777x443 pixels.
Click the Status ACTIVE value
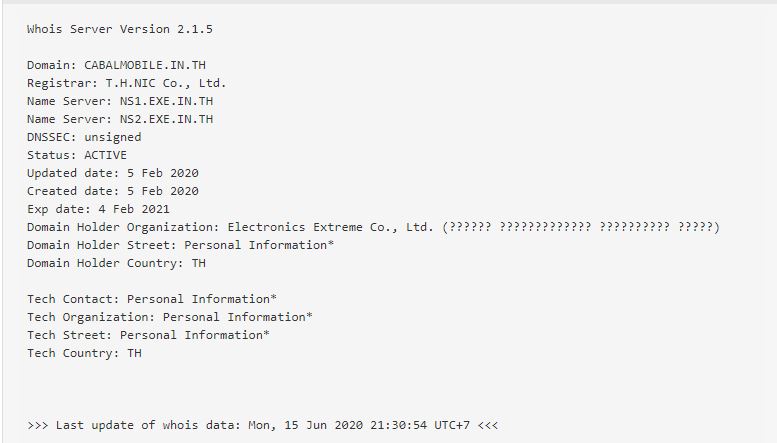click(x=106, y=155)
